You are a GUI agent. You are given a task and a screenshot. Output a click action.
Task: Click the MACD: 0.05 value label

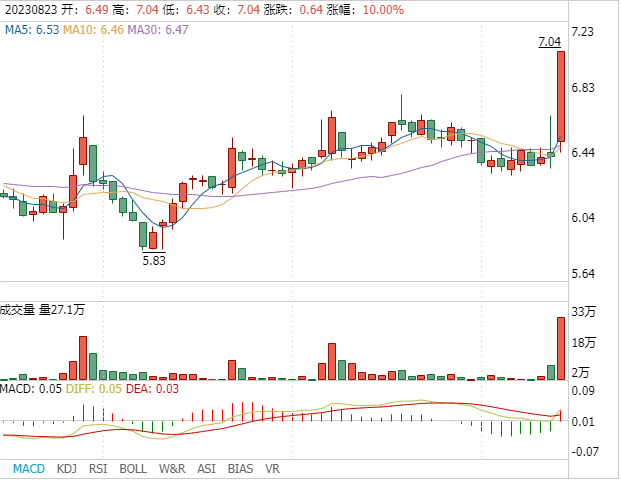(31, 389)
